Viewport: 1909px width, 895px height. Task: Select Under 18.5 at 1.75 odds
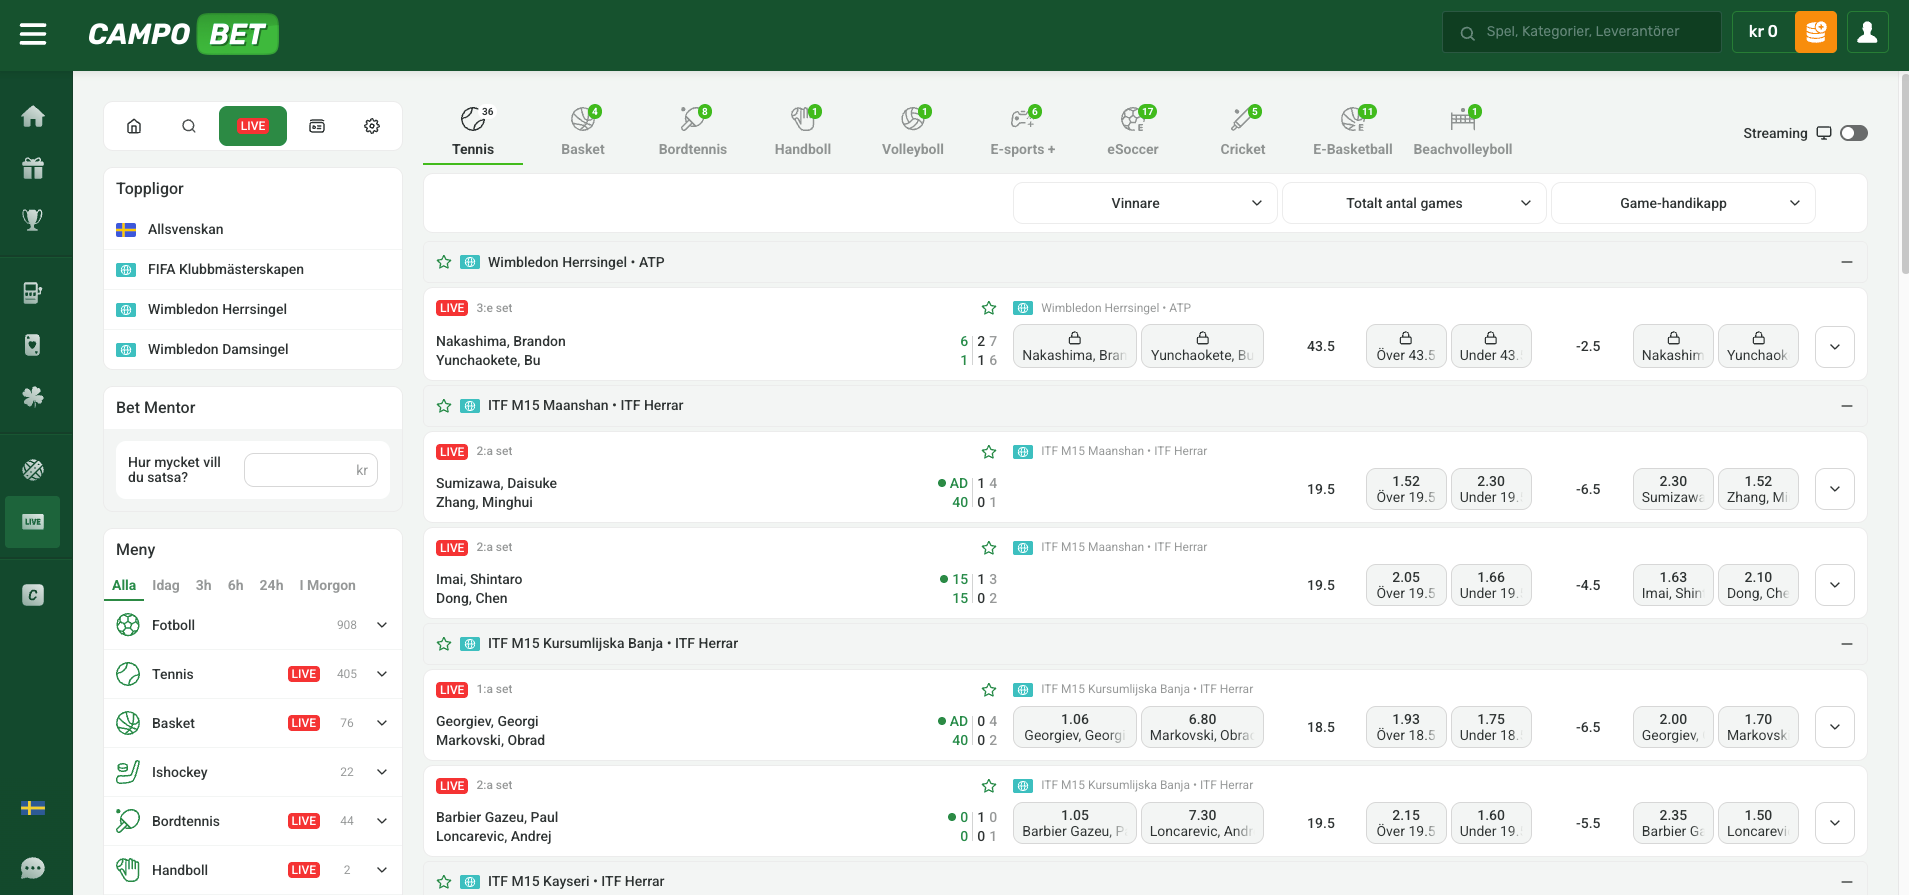[x=1491, y=727]
